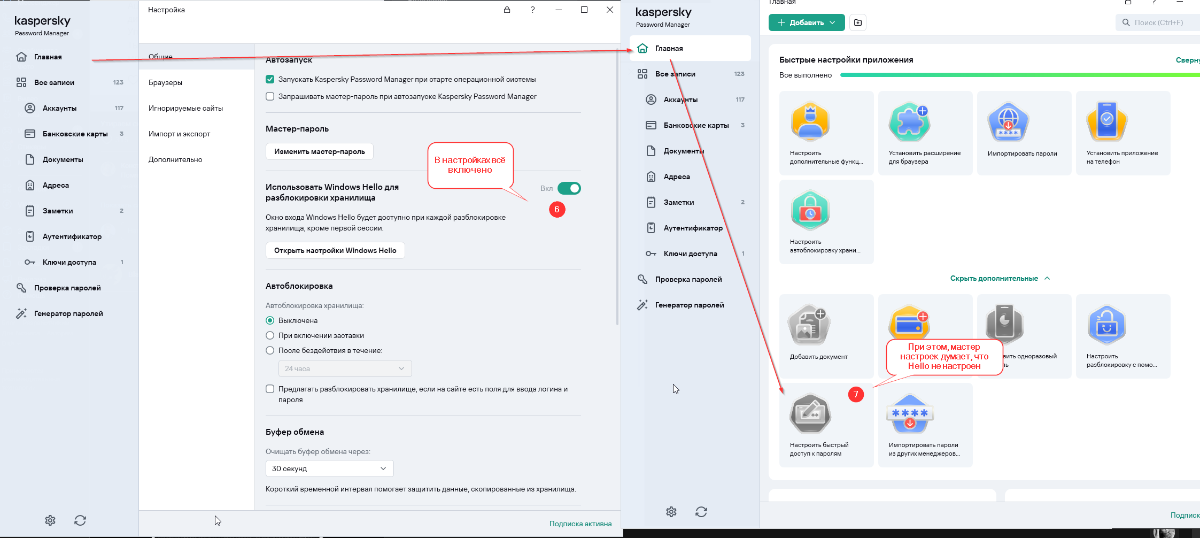Viewport: 1200px width, 538px height.
Task: Open Проверка паролей in the left window
Action: point(67,288)
